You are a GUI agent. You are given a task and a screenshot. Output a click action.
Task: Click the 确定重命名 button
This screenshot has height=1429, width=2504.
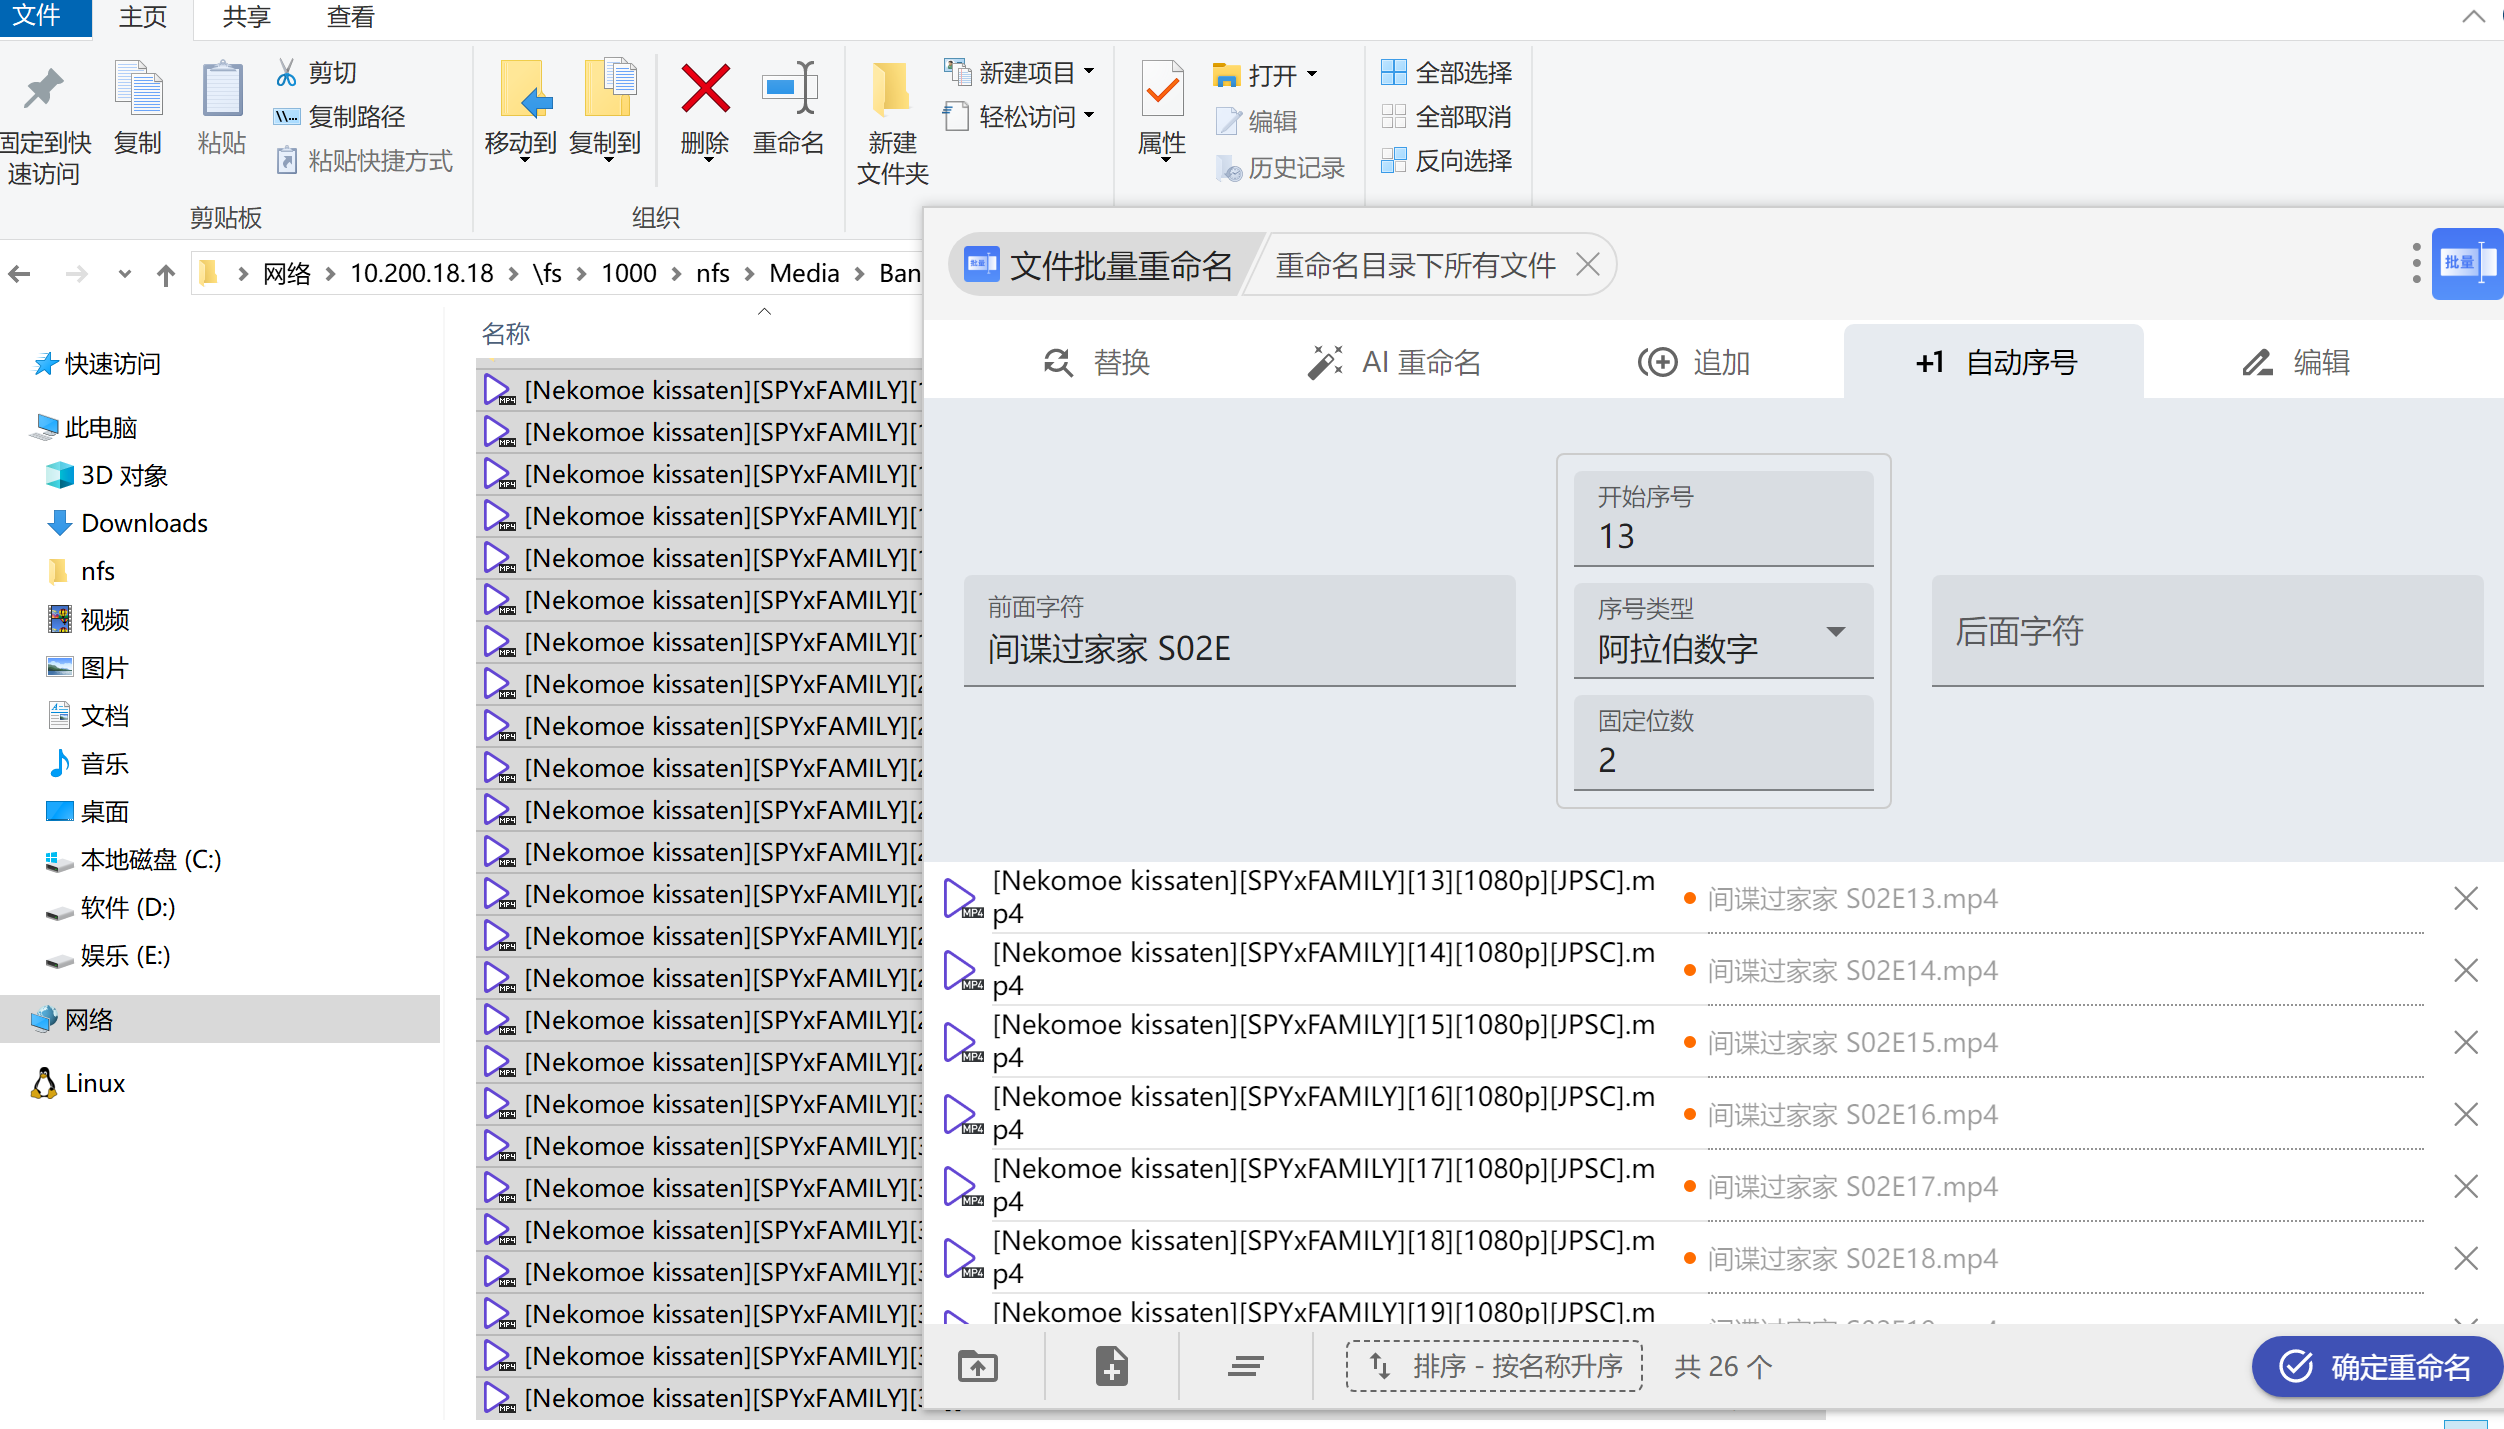(x=2376, y=1366)
